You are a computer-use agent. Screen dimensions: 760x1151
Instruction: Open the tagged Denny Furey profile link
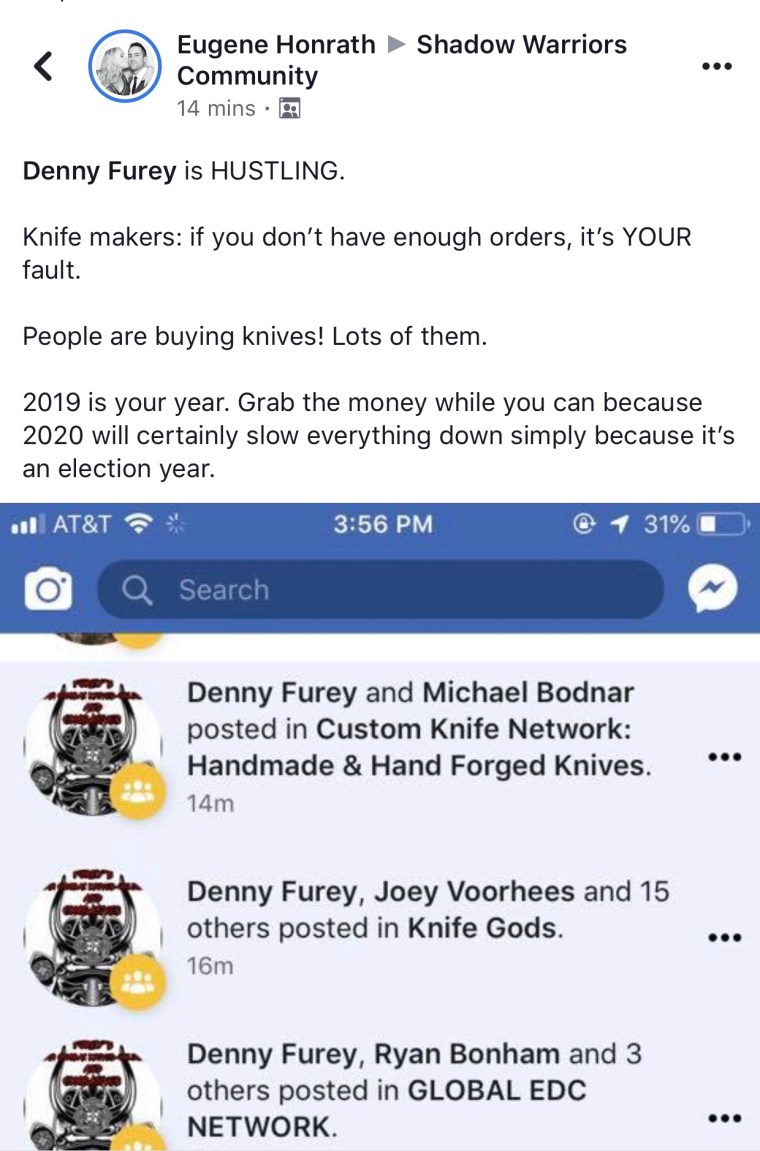pyautogui.click(x=100, y=171)
